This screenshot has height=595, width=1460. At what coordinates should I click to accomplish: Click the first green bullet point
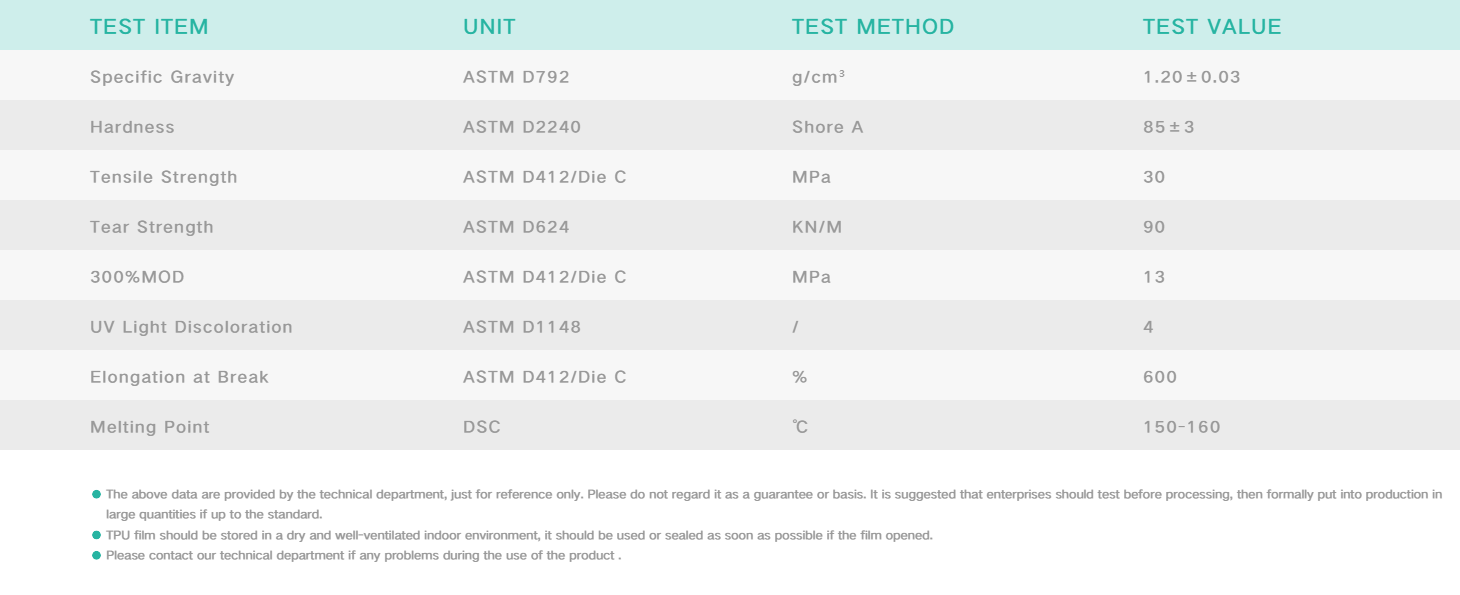pyautogui.click(x=96, y=494)
